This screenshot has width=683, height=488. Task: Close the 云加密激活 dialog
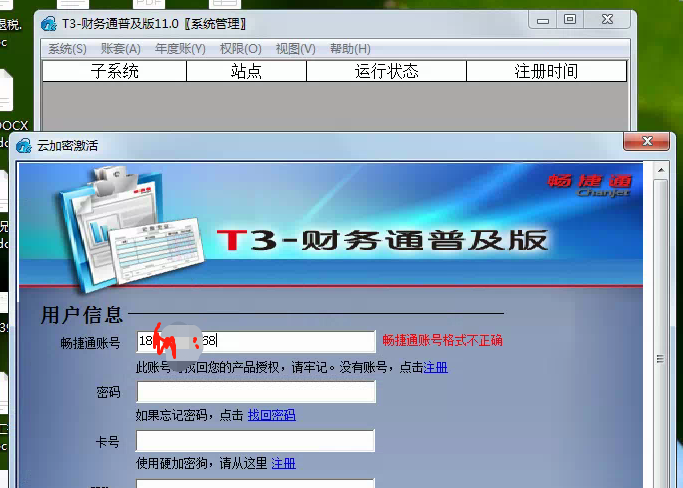(x=646, y=141)
